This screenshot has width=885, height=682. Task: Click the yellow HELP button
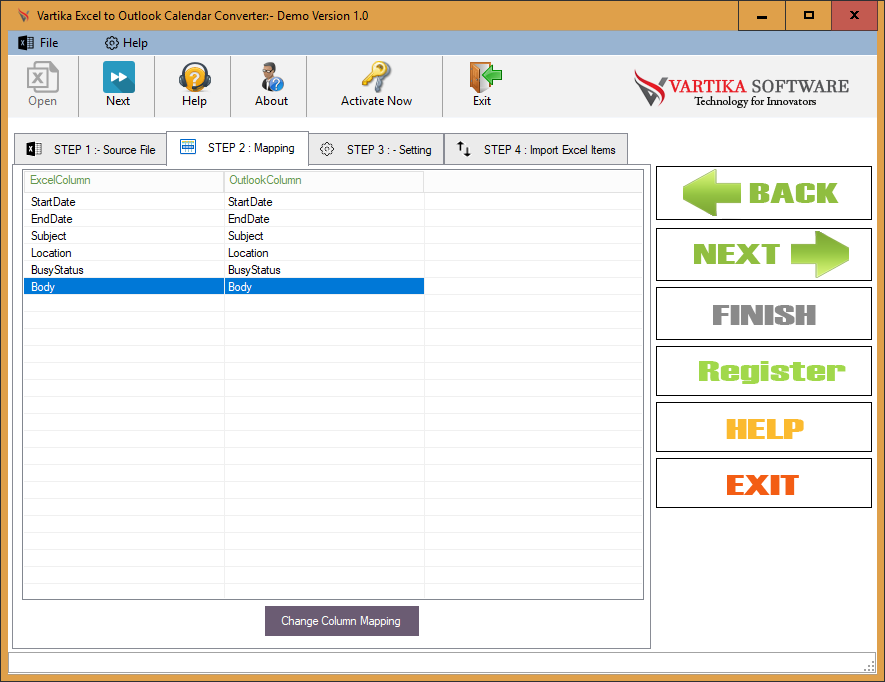click(x=764, y=427)
